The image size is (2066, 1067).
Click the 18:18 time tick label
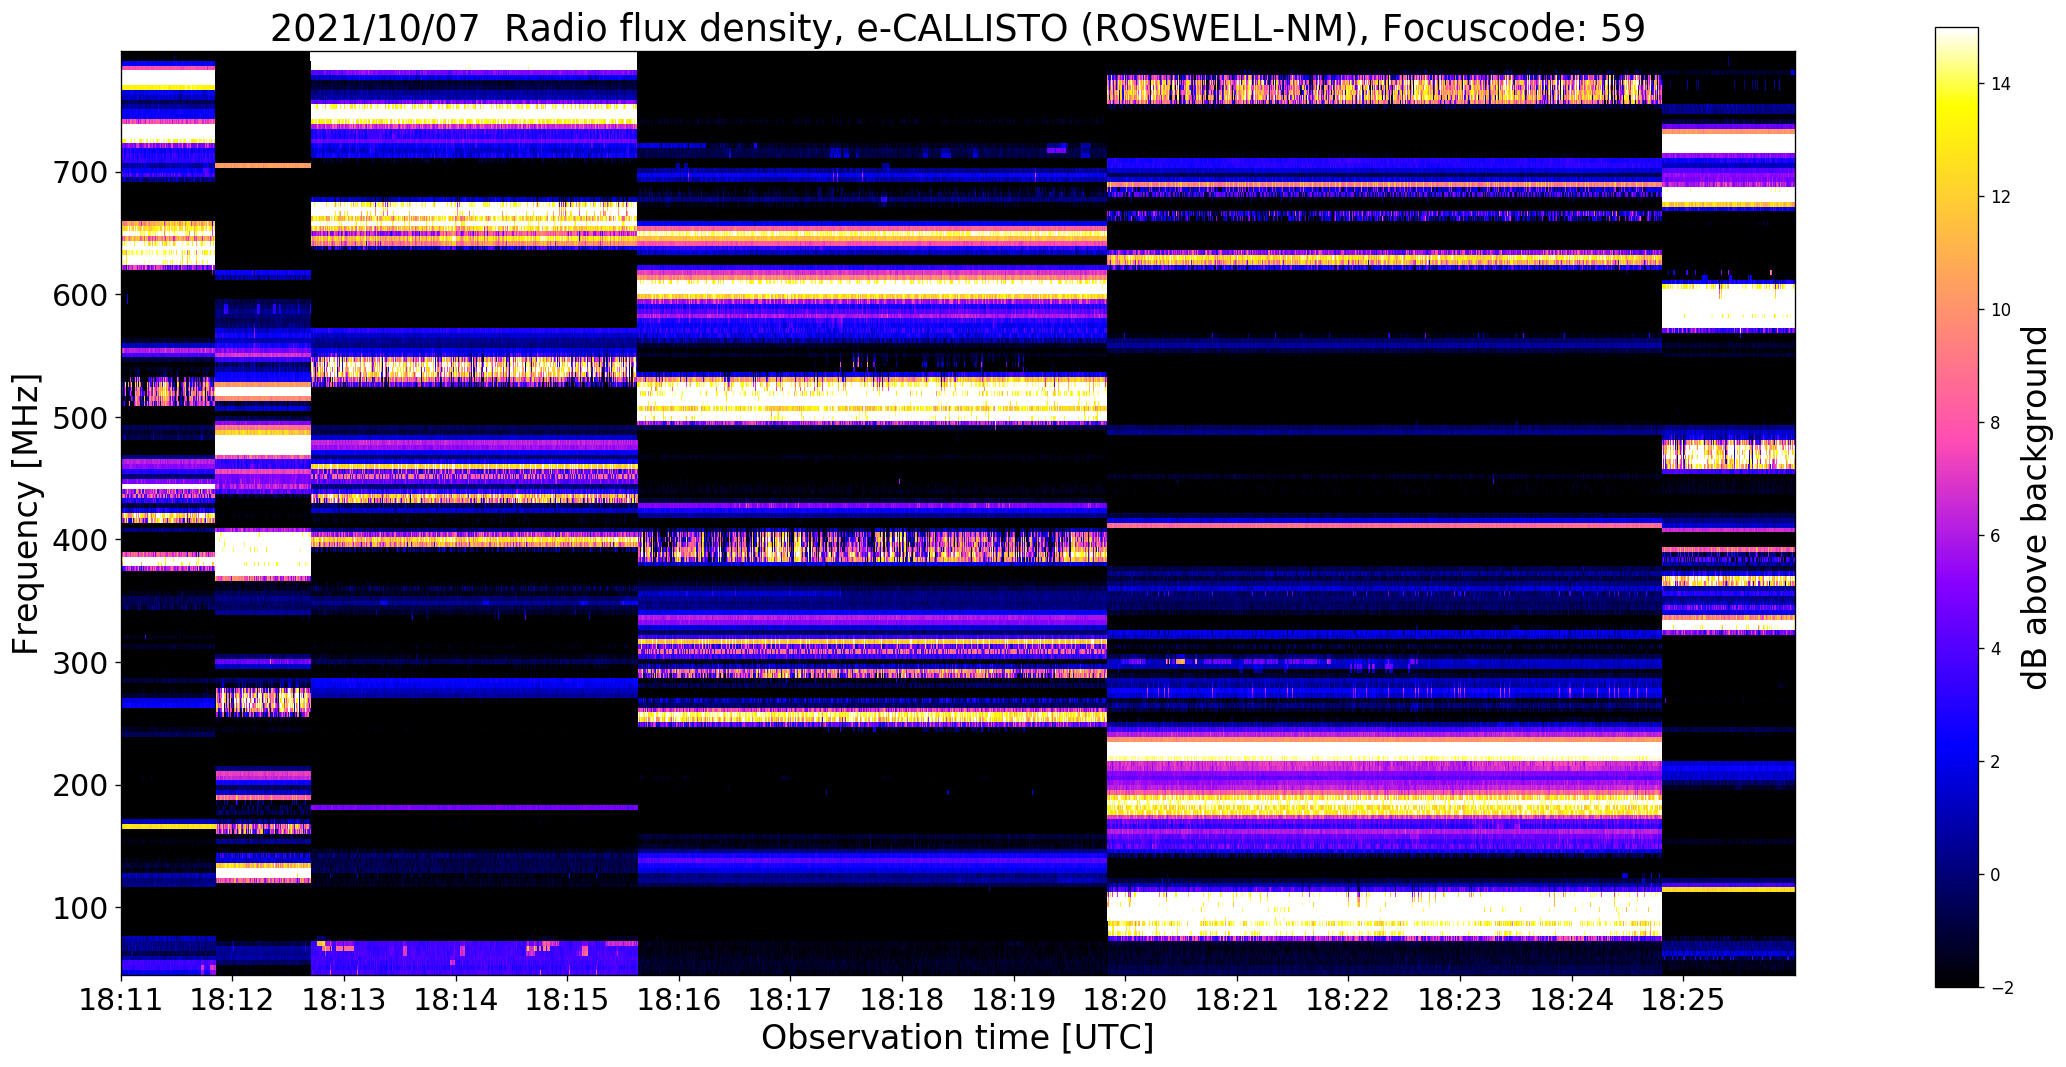coord(903,998)
